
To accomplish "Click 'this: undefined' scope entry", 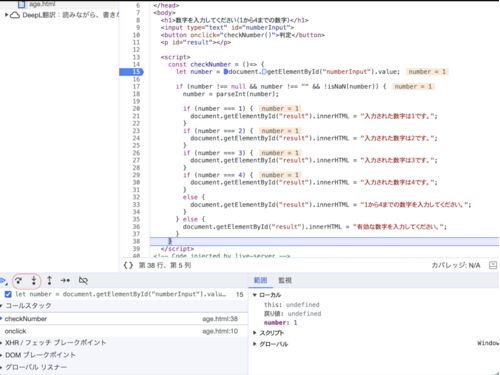I will tap(292, 305).
